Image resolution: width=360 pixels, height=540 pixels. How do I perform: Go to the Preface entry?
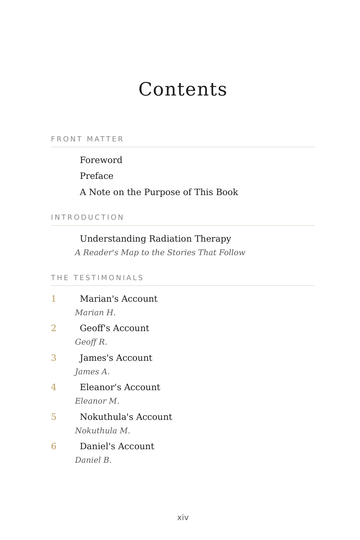point(96,176)
